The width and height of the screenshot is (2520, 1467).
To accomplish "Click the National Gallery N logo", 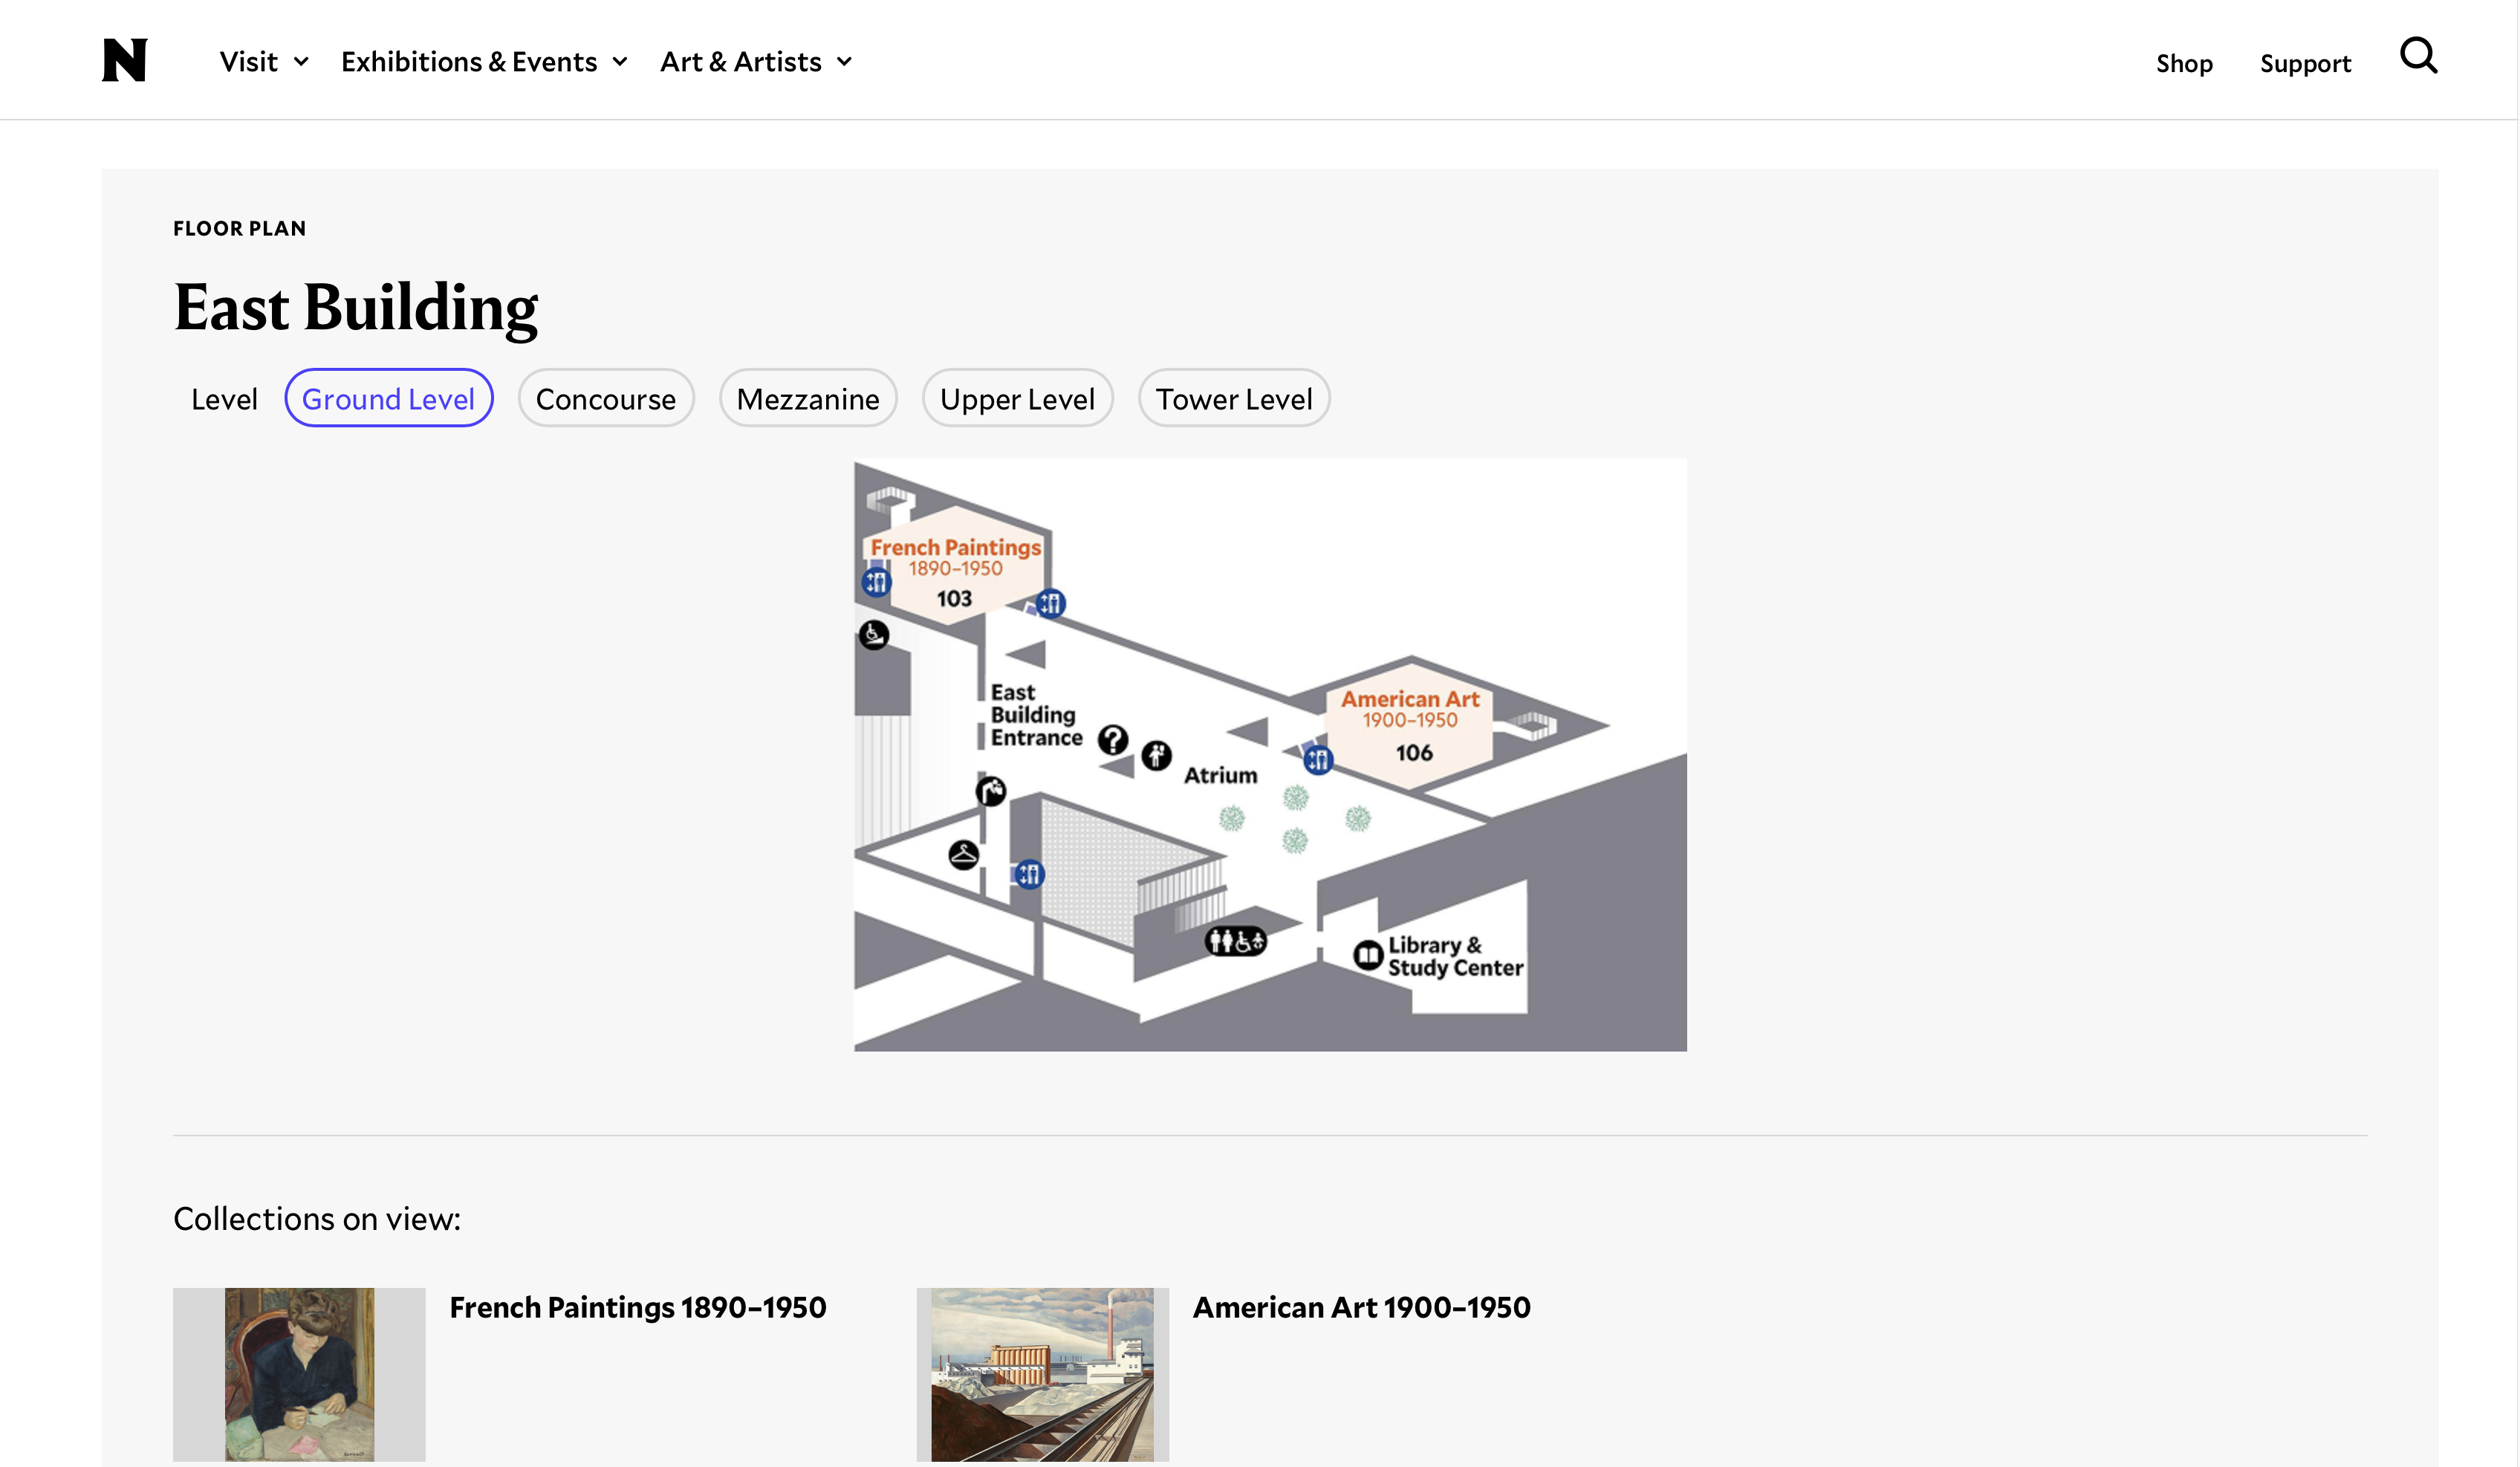I will pyautogui.click(x=125, y=60).
